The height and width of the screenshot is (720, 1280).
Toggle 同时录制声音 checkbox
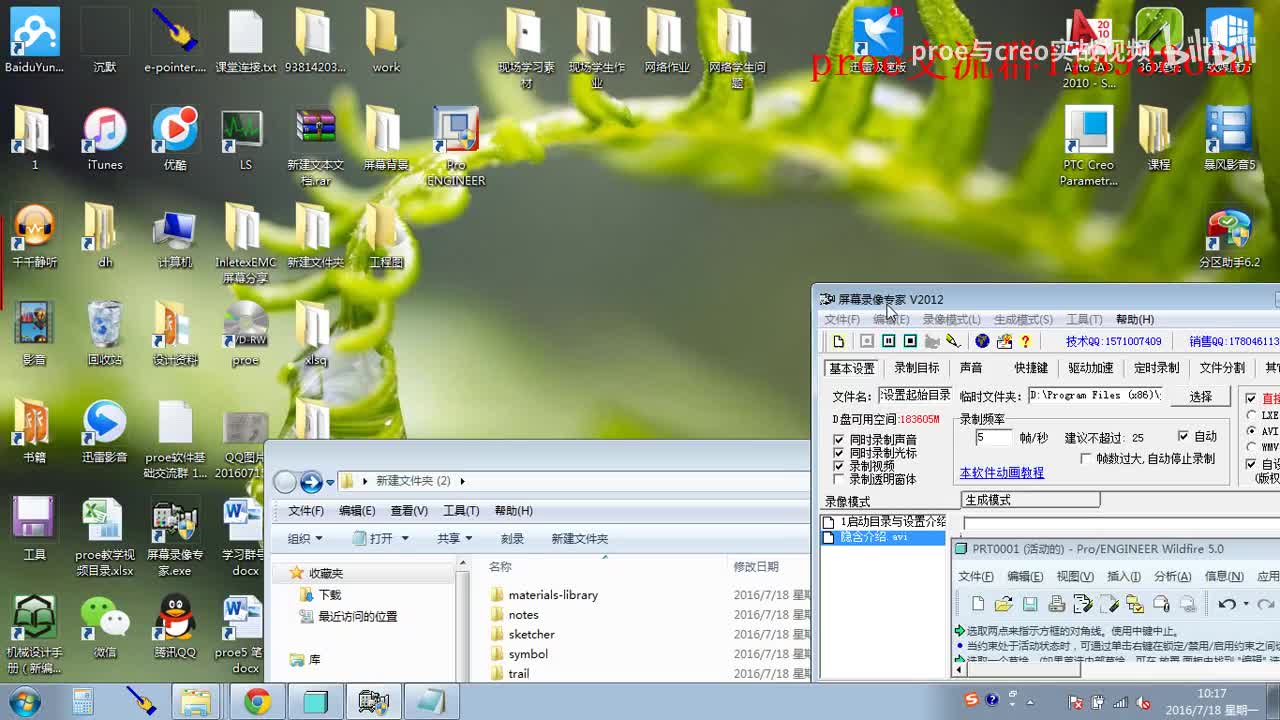coord(839,440)
